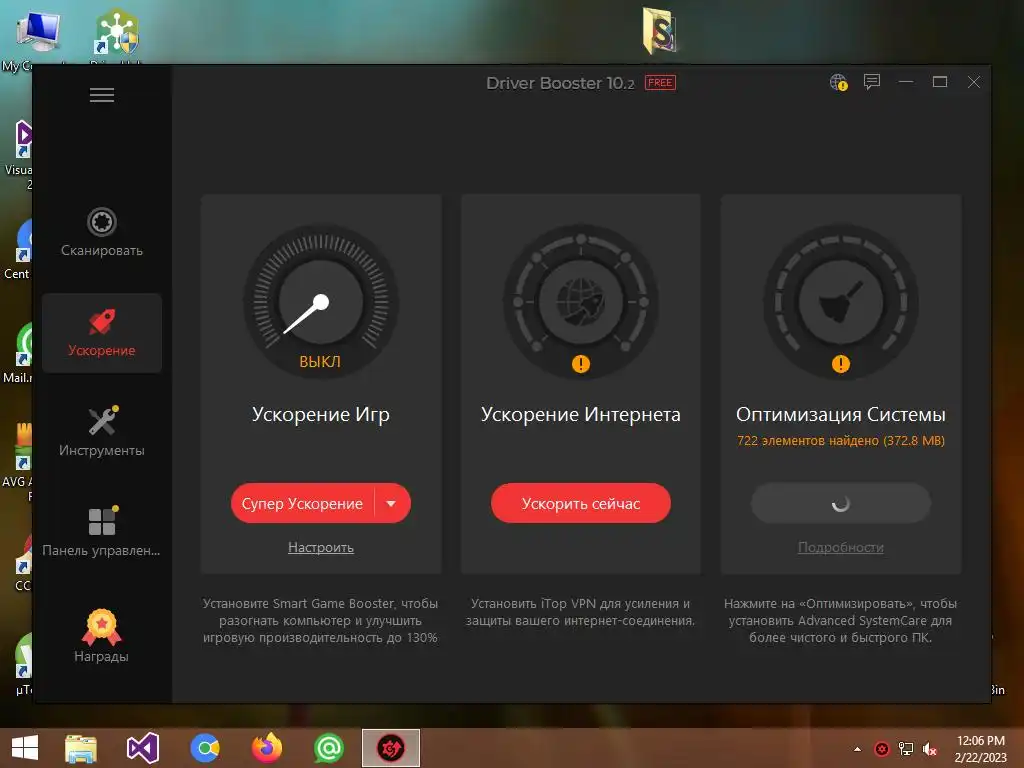Click the warning badge under internet dial
The width and height of the screenshot is (1024, 768).
581,364
